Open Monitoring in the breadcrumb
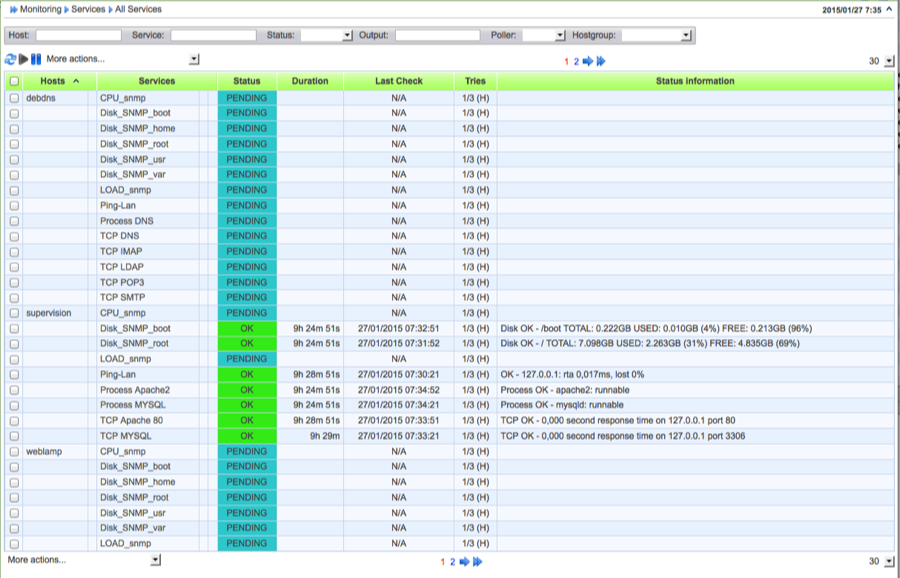900x578 pixels. pos(40,9)
